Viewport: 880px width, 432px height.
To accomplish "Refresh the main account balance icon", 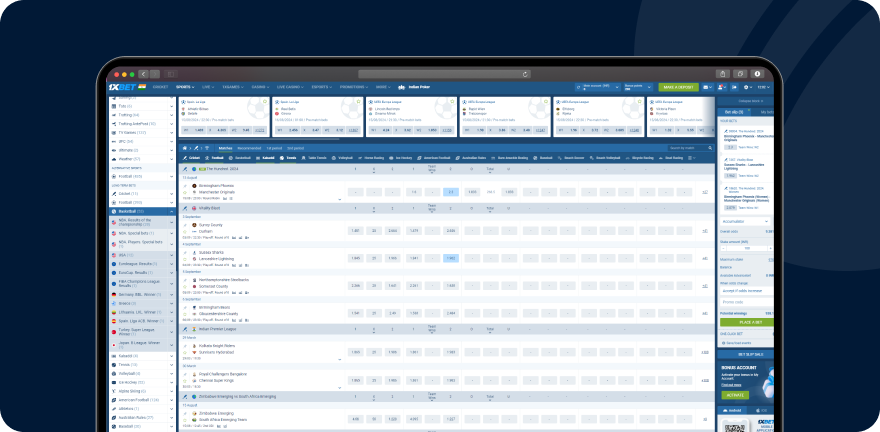I will coord(579,87).
